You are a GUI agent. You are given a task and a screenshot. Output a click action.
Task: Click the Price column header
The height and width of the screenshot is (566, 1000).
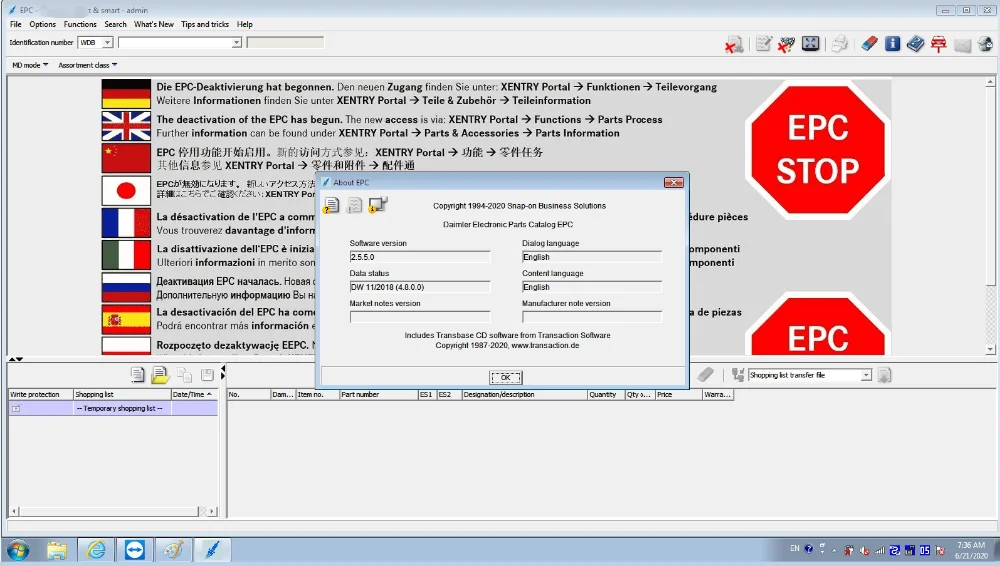(x=679, y=394)
